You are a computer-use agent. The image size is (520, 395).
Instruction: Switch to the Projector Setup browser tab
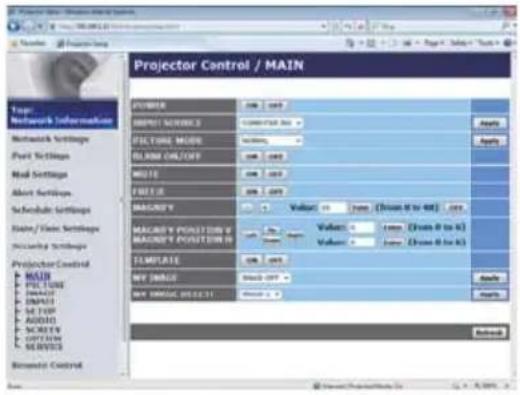click(83, 43)
